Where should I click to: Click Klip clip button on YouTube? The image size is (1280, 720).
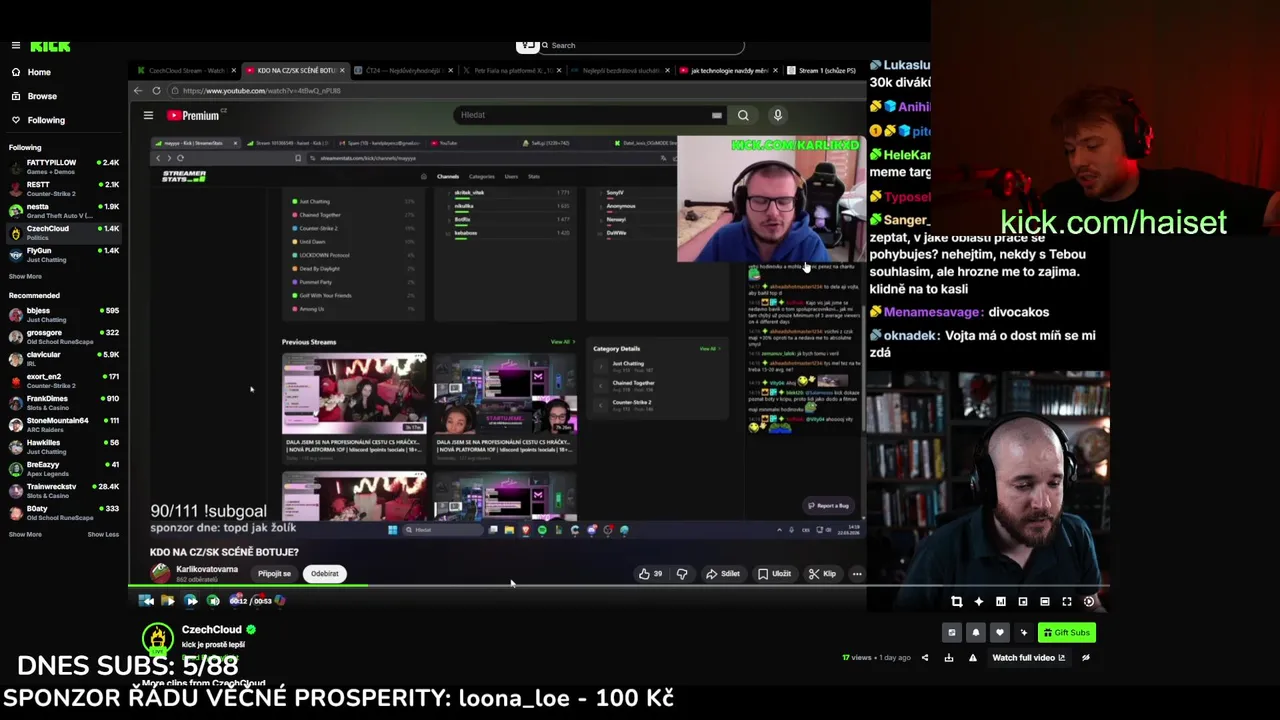[x=823, y=574]
